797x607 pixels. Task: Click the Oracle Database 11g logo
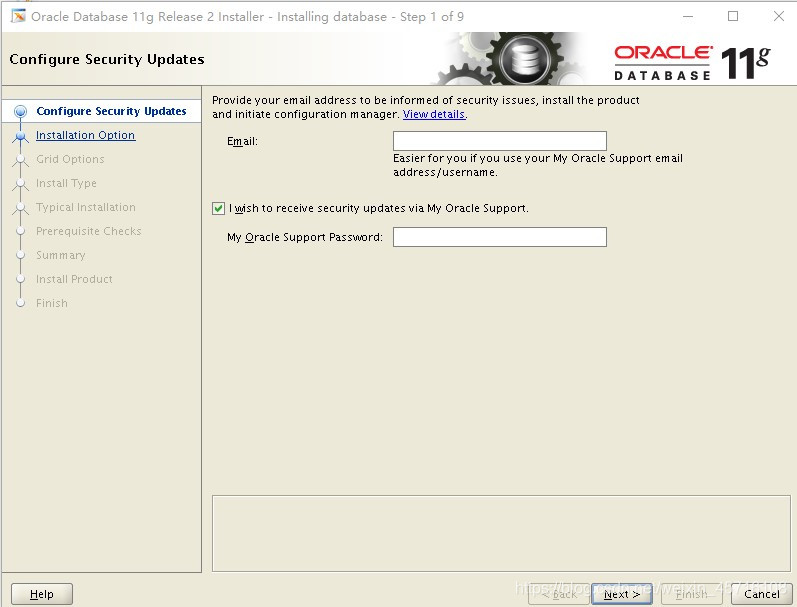(x=692, y=62)
